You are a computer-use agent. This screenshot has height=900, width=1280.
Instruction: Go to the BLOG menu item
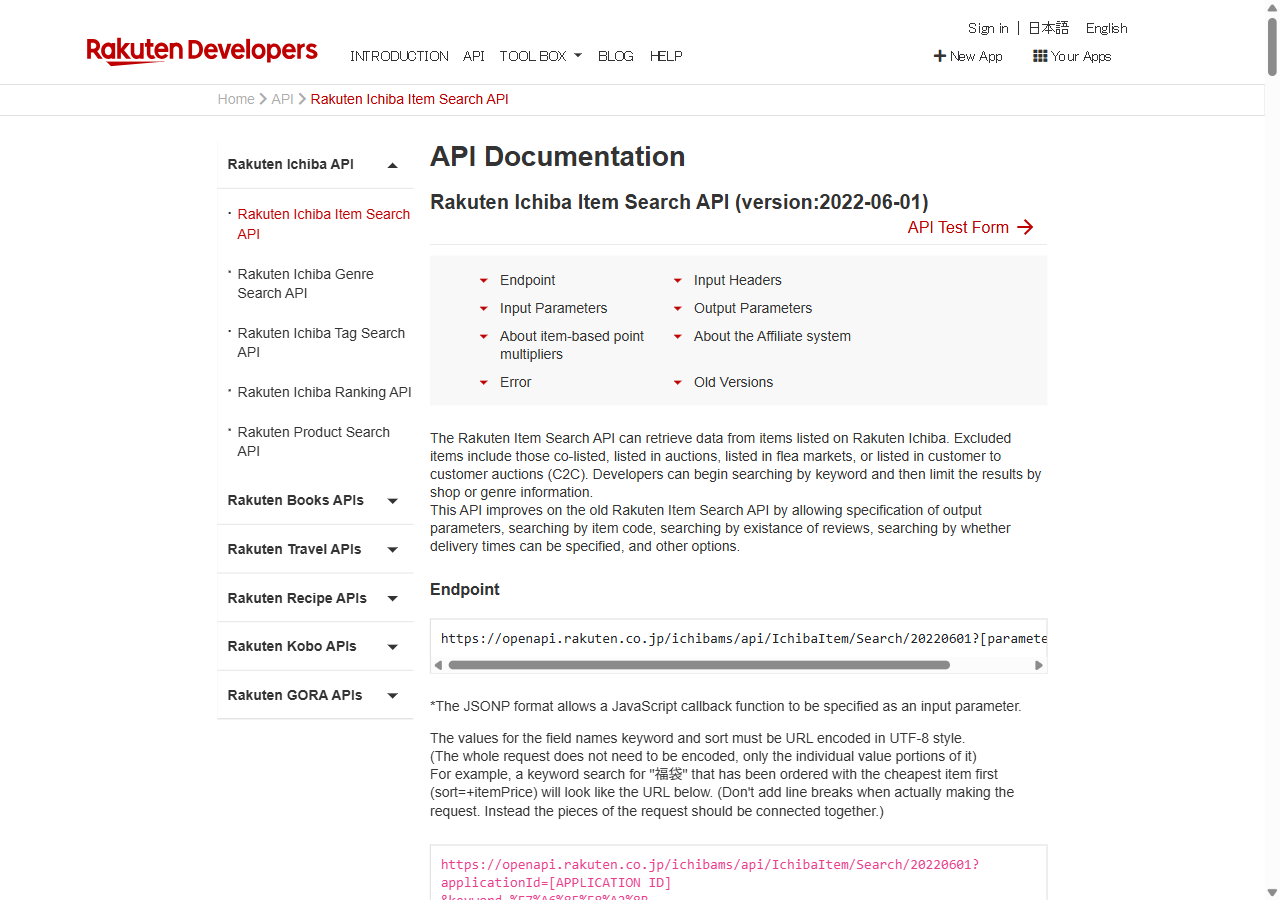(615, 56)
